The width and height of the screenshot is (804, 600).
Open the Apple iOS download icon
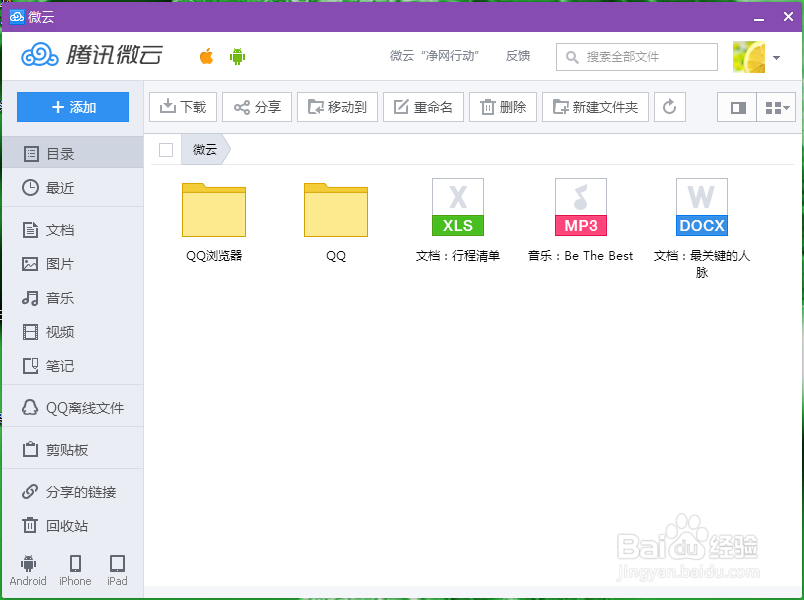(x=206, y=56)
